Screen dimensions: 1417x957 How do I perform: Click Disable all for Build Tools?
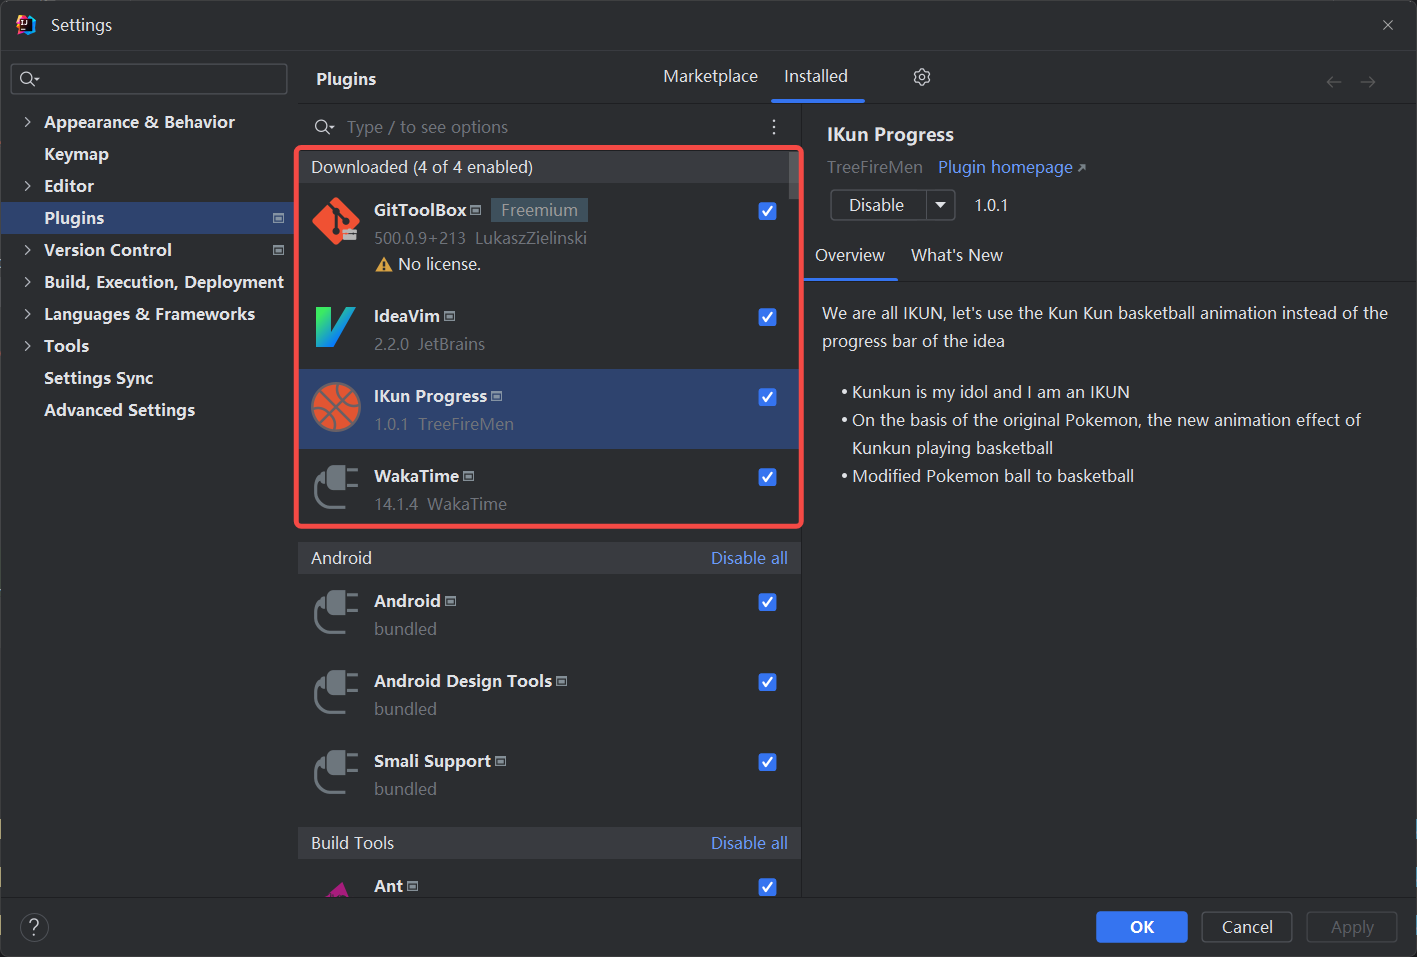[x=749, y=843]
